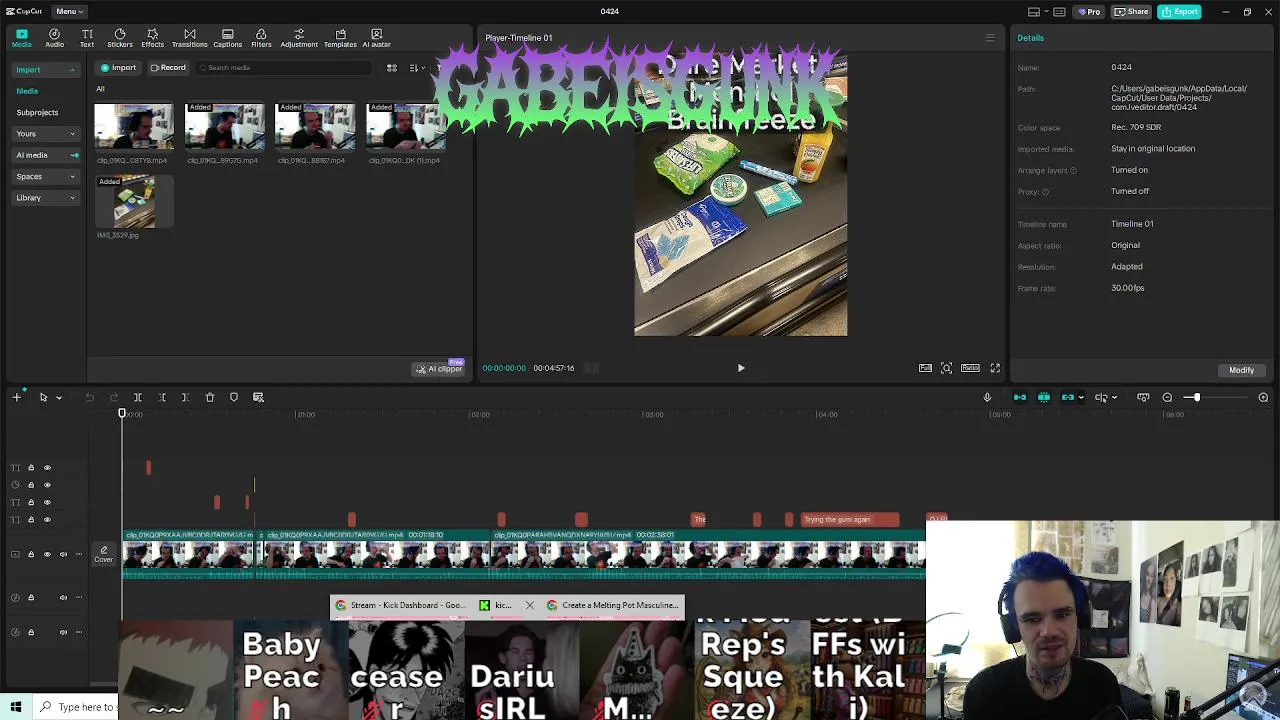Zoom in the timeline
The height and width of the screenshot is (720, 1280).
pos(1263,397)
